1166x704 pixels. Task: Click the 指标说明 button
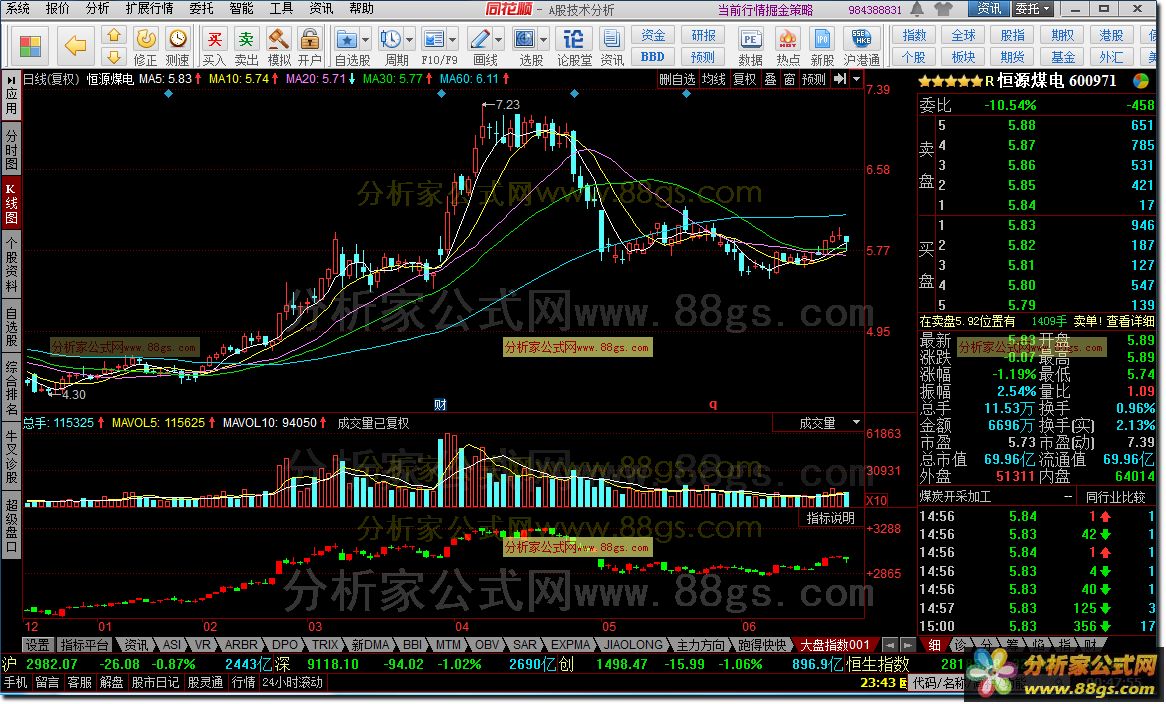pos(831,518)
